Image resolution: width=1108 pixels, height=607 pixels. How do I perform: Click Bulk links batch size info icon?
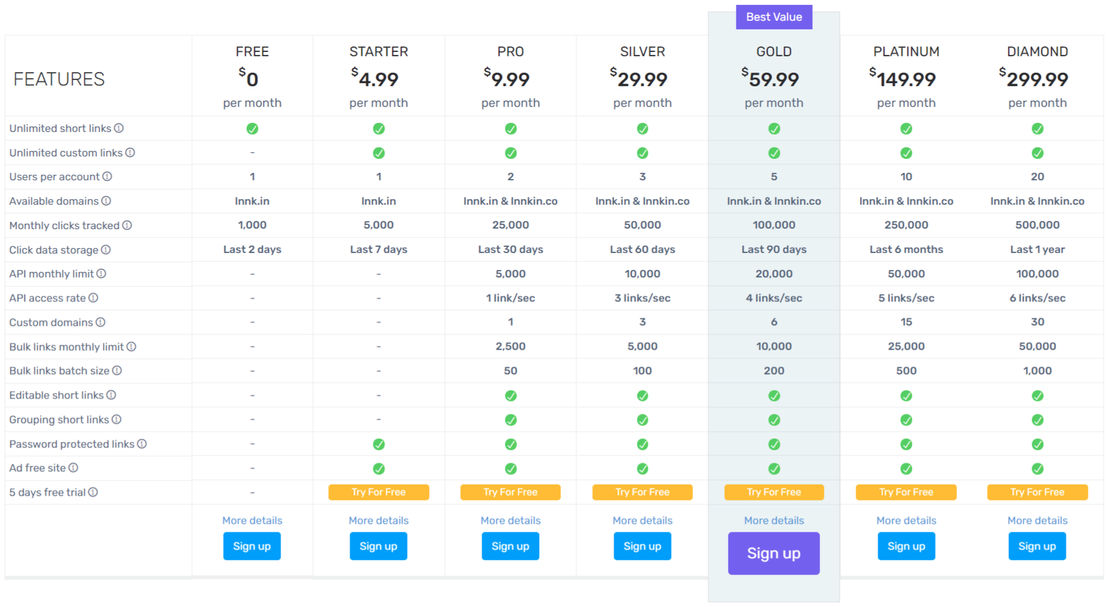(117, 371)
